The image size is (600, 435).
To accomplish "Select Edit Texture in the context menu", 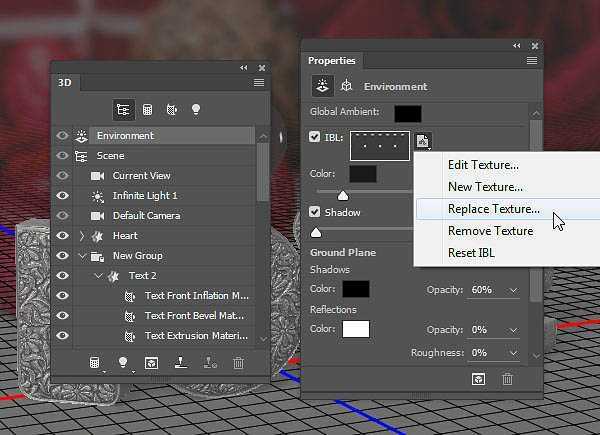I will pos(483,165).
